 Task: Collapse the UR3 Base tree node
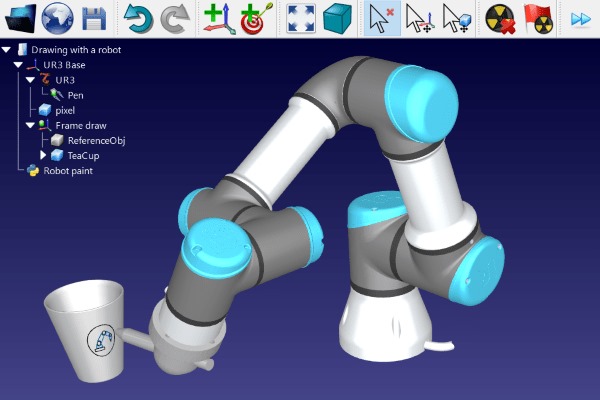click(x=18, y=64)
